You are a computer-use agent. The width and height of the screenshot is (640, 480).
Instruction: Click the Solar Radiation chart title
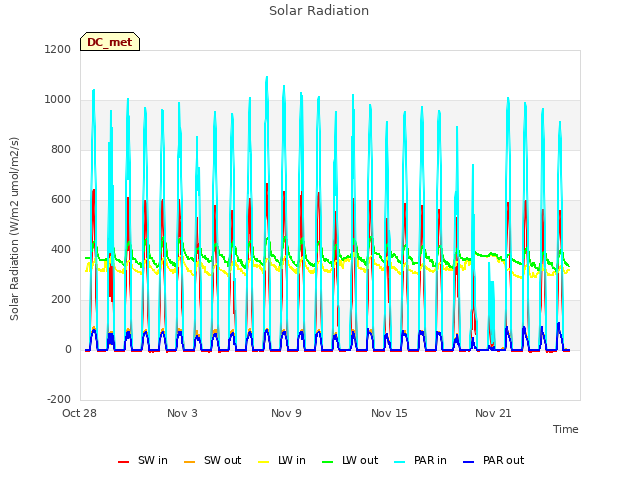pos(319,11)
